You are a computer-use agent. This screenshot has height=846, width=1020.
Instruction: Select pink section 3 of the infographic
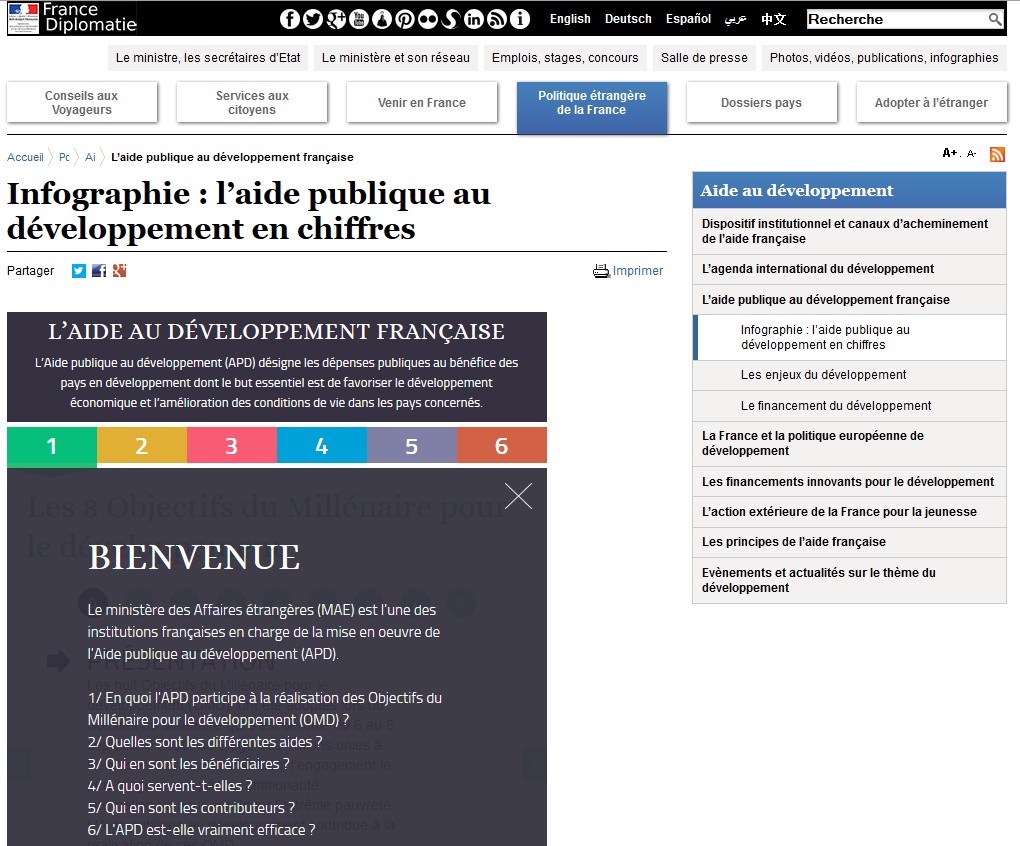[x=232, y=445]
